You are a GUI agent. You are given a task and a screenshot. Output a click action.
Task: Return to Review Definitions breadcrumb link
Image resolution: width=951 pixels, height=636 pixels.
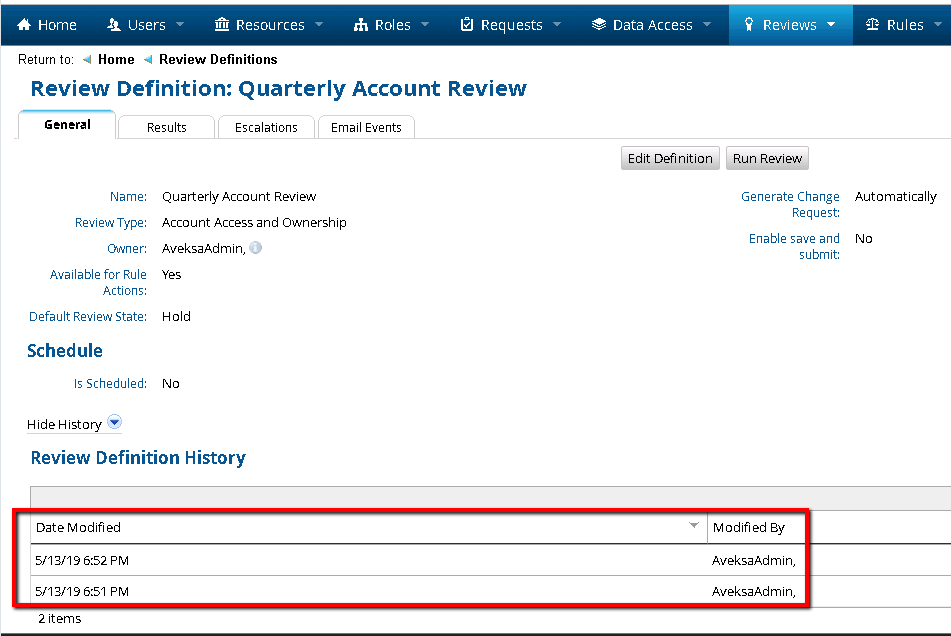pyautogui.click(x=218, y=60)
